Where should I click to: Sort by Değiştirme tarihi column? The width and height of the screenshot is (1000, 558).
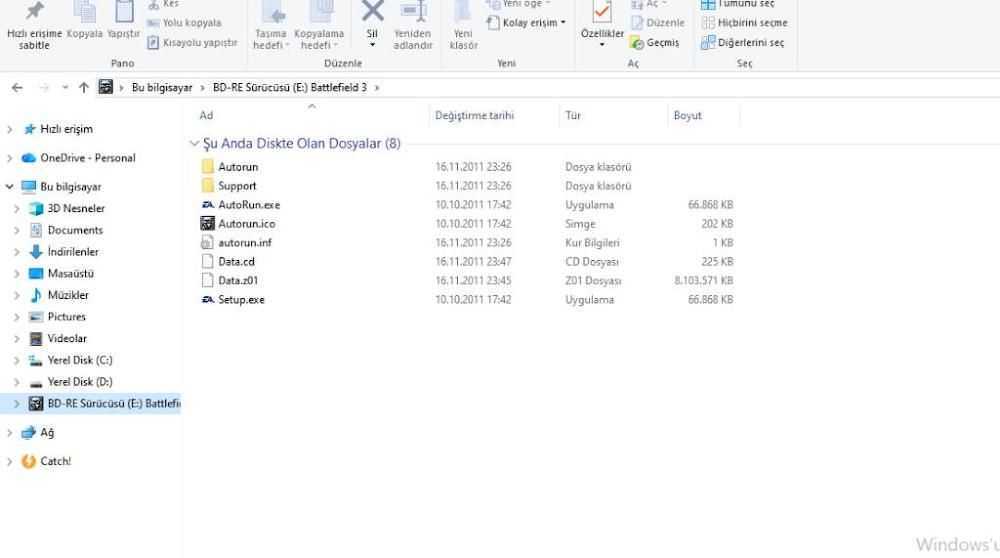[474, 115]
